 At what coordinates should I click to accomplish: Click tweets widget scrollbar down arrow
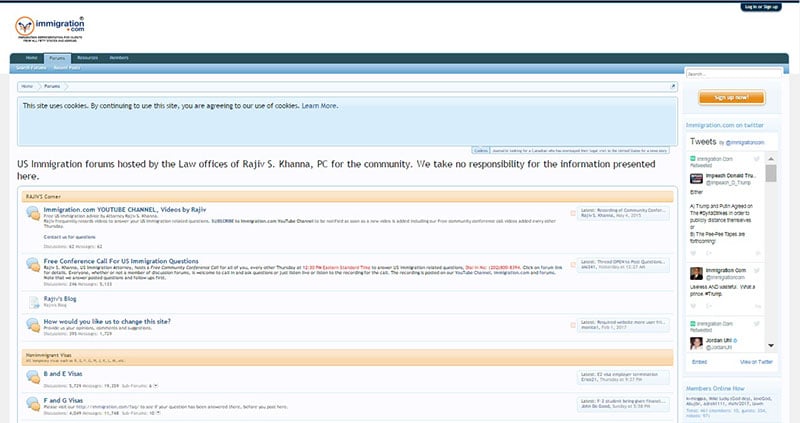[x=771, y=345]
